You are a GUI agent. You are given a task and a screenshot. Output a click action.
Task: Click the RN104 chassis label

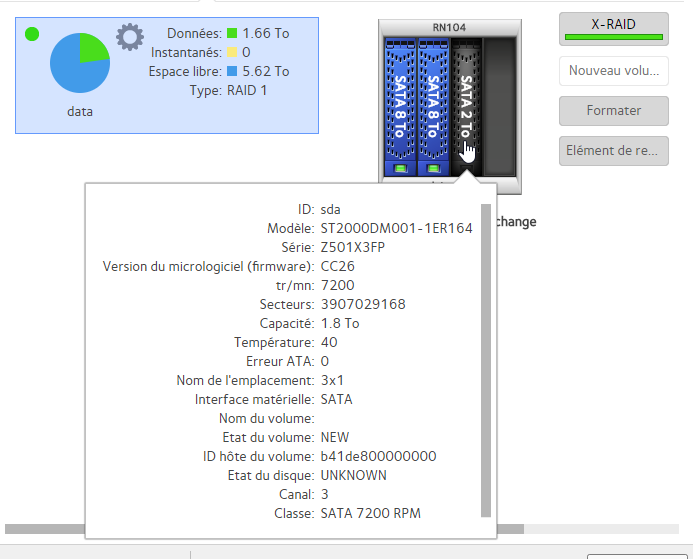pos(449,27)
